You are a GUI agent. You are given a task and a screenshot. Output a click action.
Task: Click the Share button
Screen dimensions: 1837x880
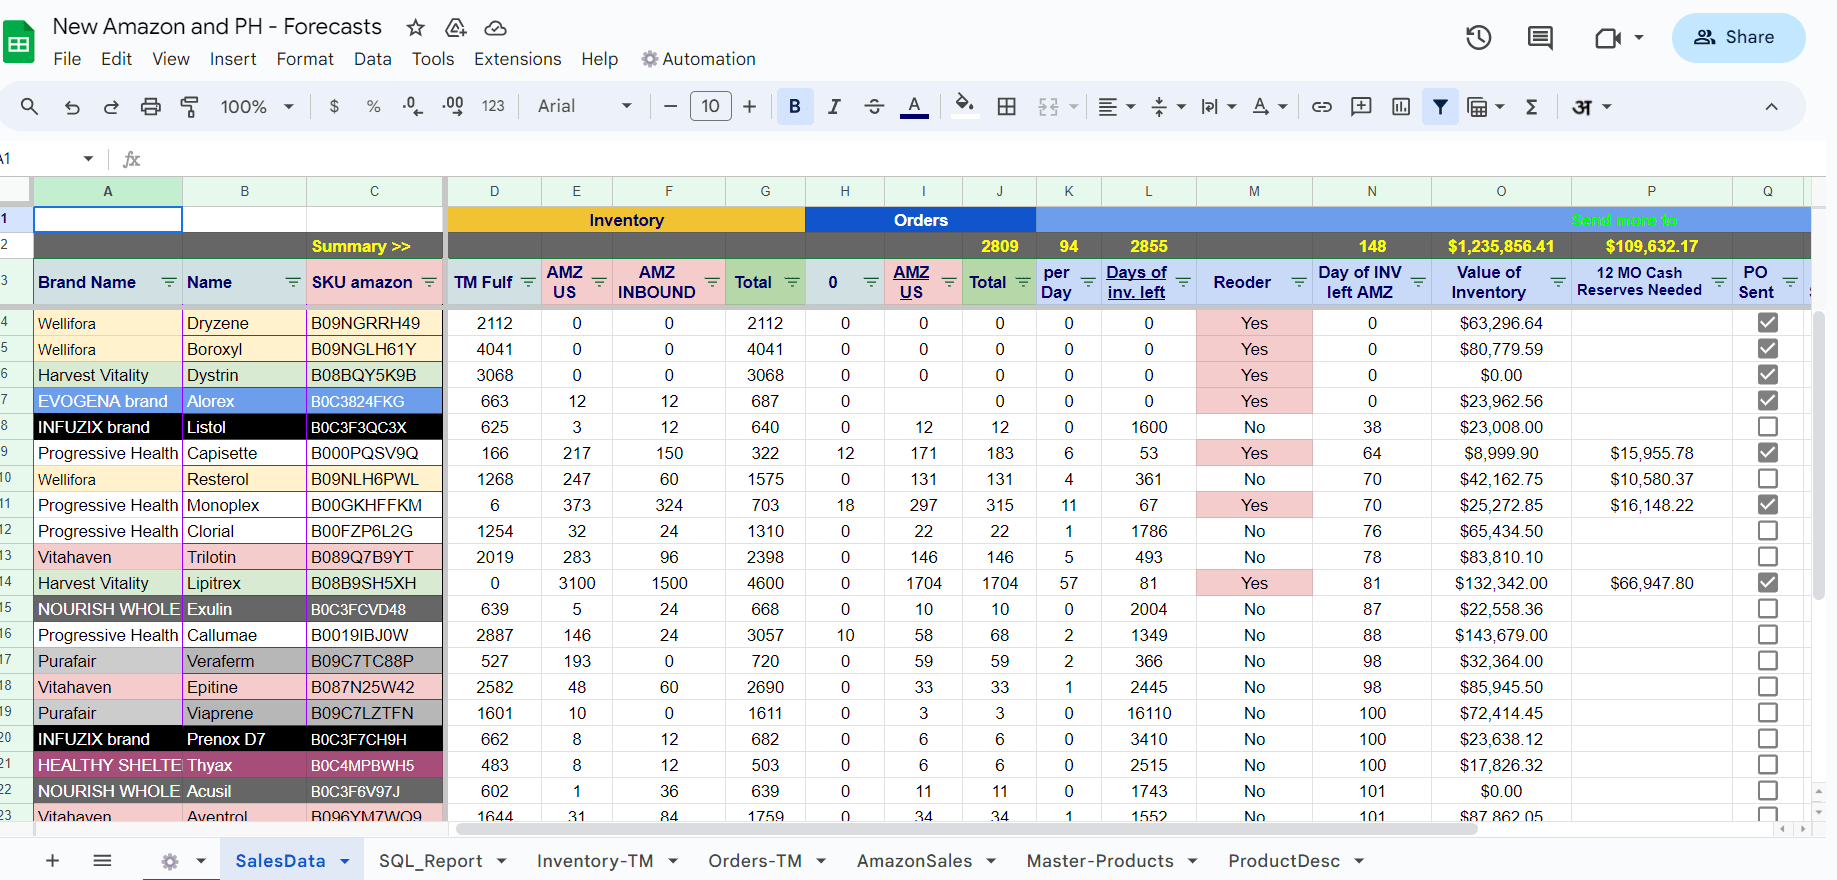click(1738, 38)
